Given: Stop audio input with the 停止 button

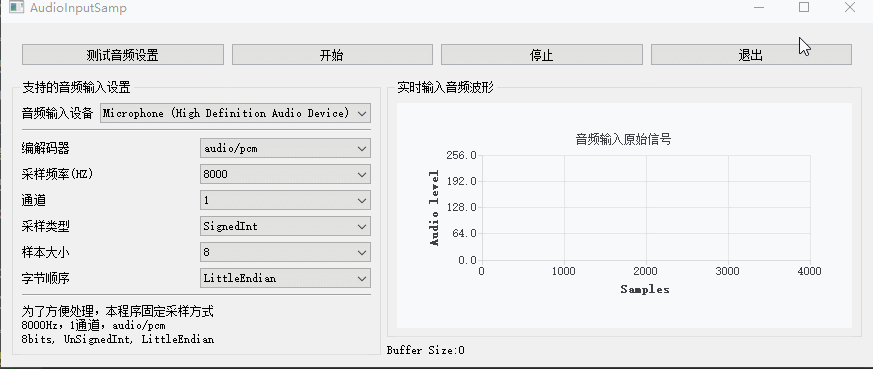Looking at the screenshot, I should [x=542, y=55].
